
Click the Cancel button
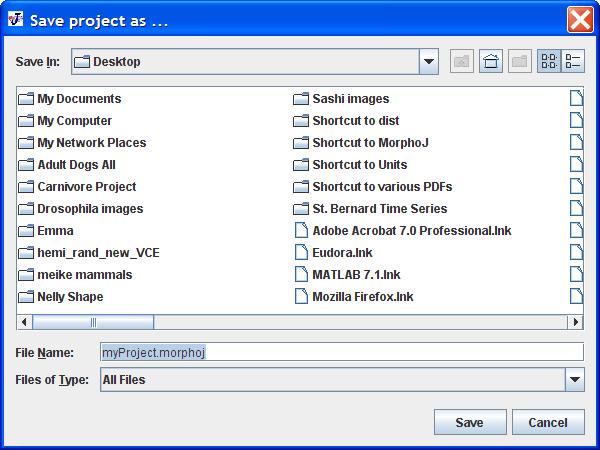click(547, 422)
